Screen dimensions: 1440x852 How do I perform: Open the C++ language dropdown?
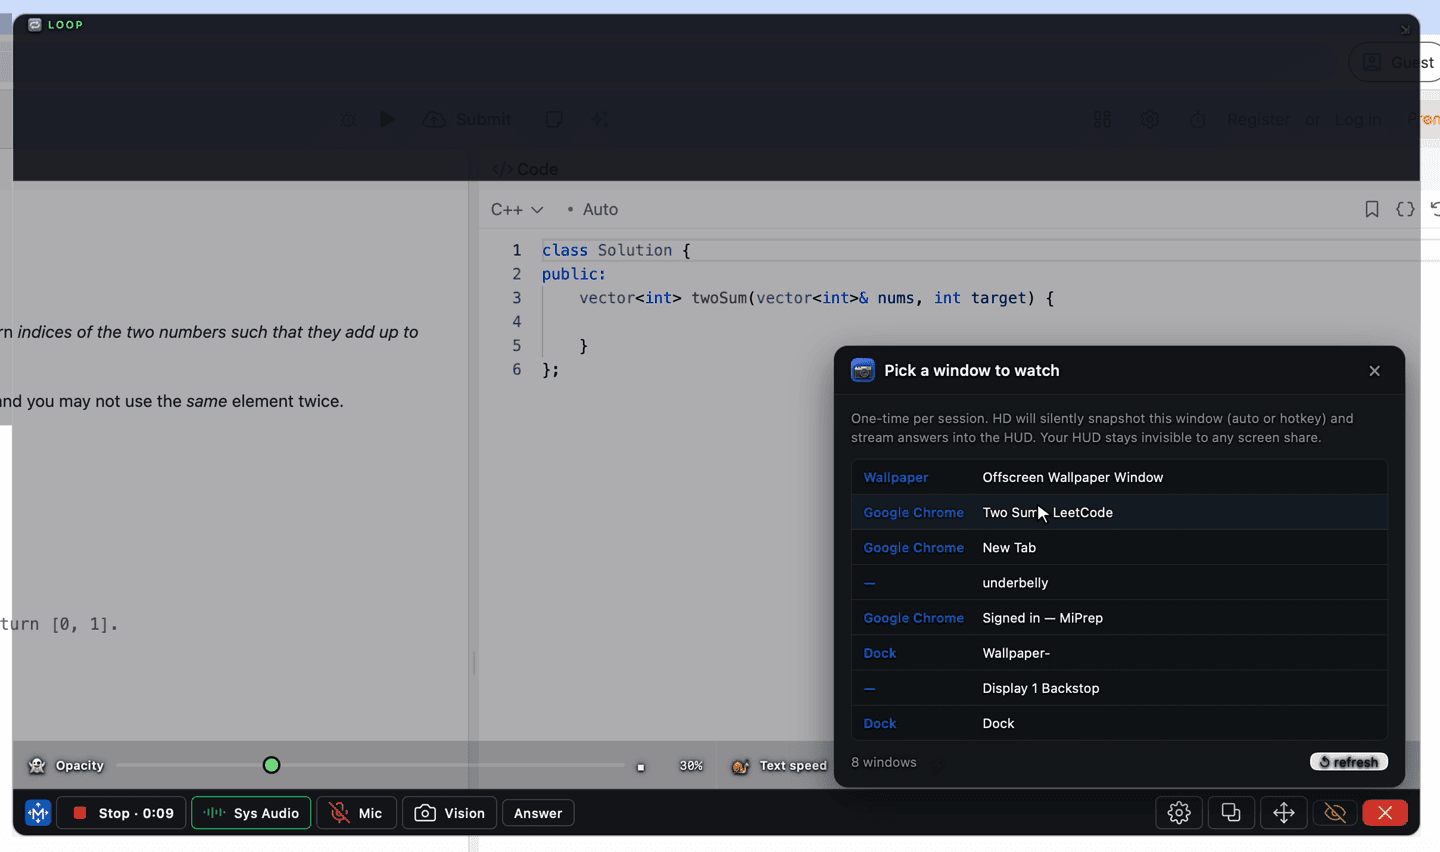[517, 209]
